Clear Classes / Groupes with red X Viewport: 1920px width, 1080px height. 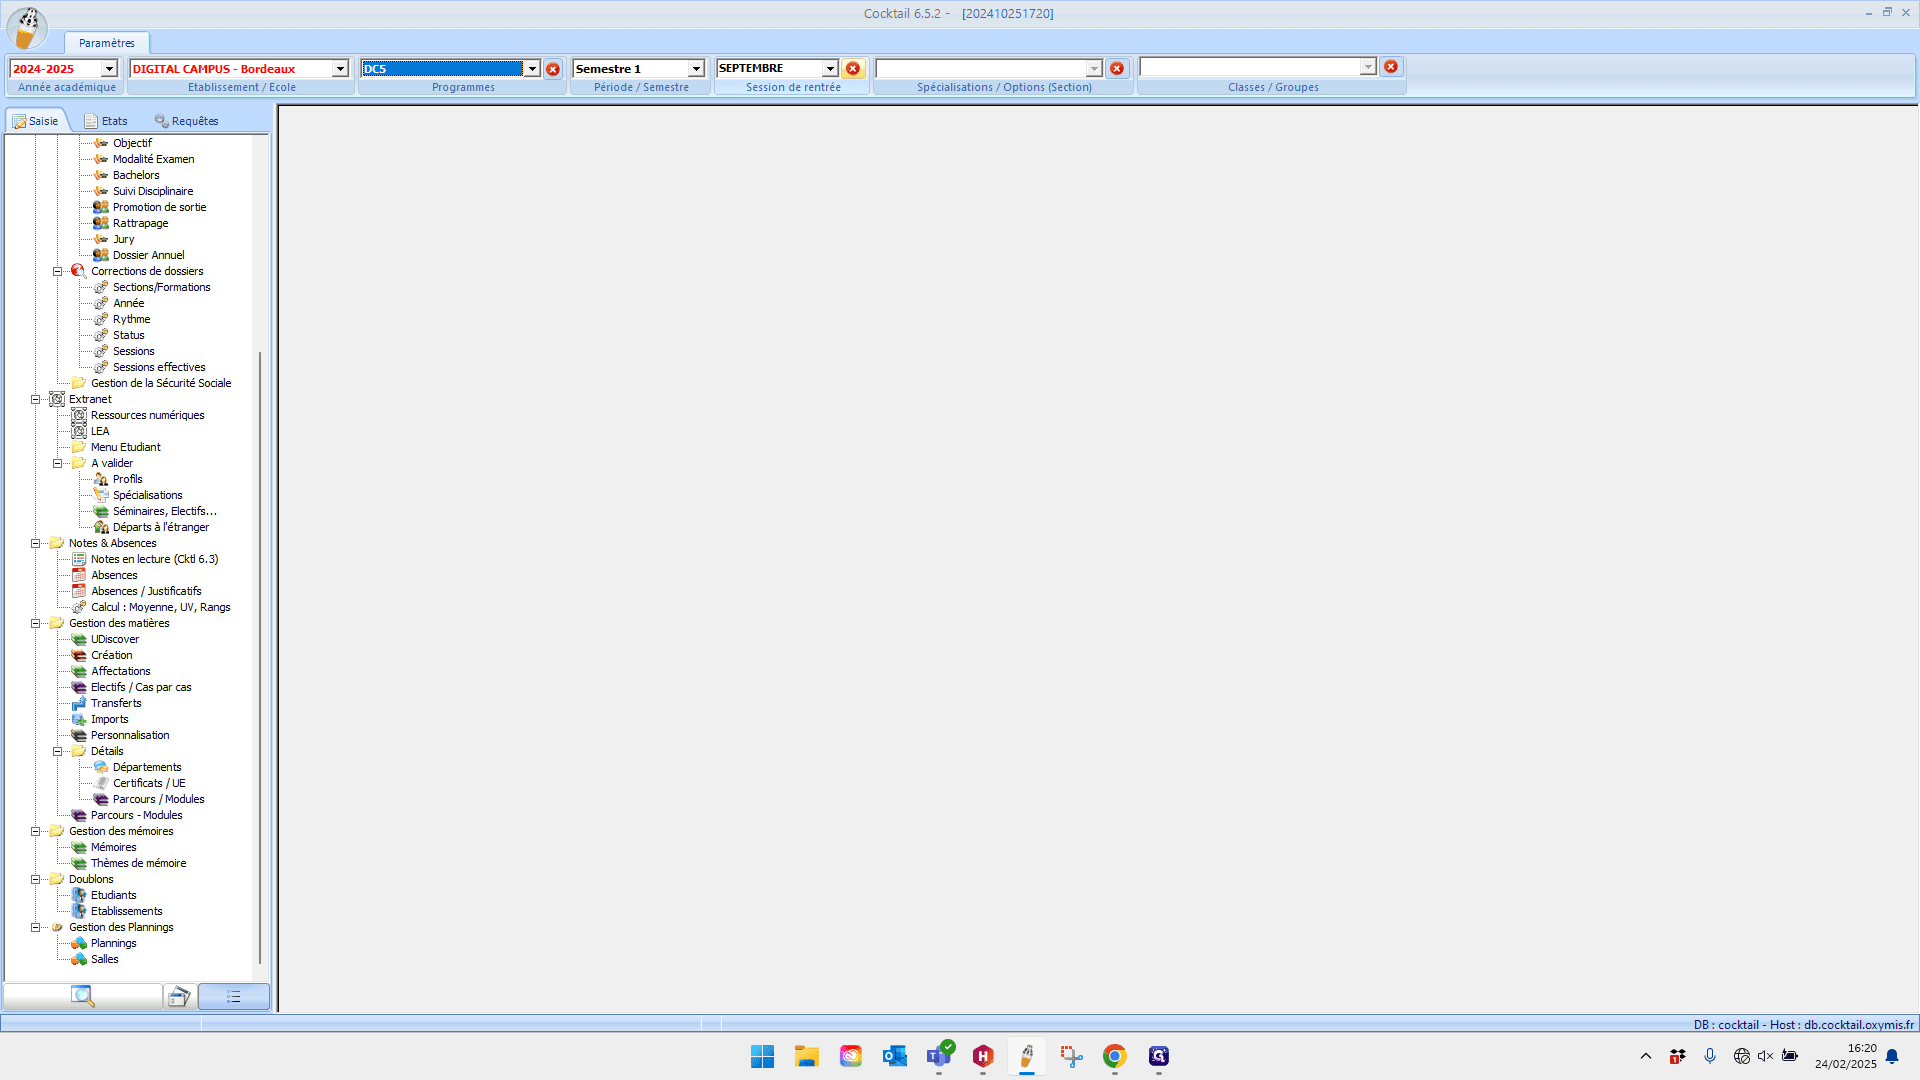pyautogui.click(x=1391, y=66)
